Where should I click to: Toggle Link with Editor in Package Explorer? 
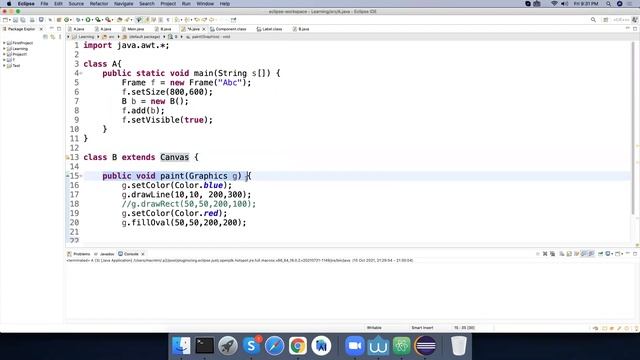(53, 37)
